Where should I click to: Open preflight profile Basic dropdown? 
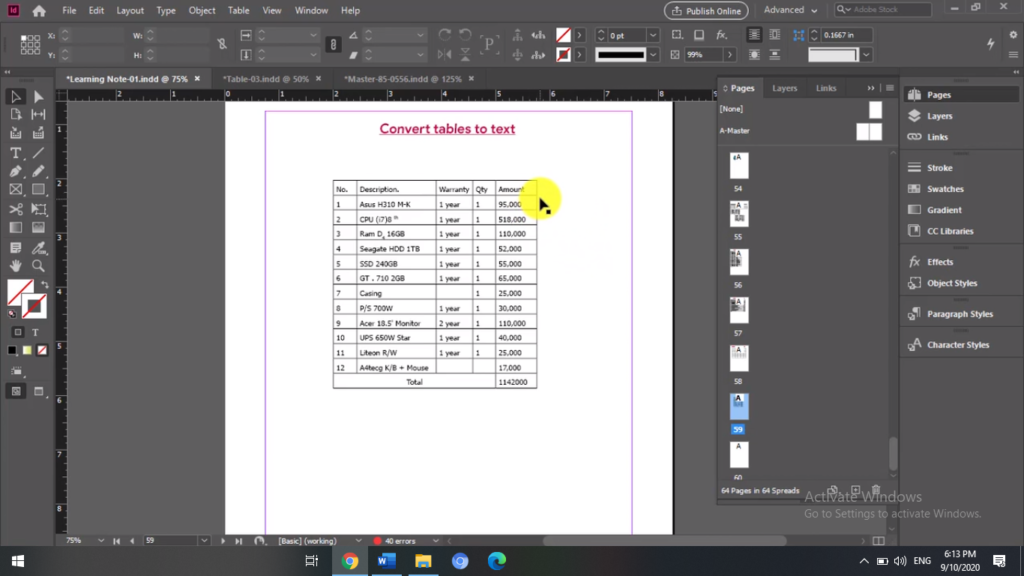[358, 541]
